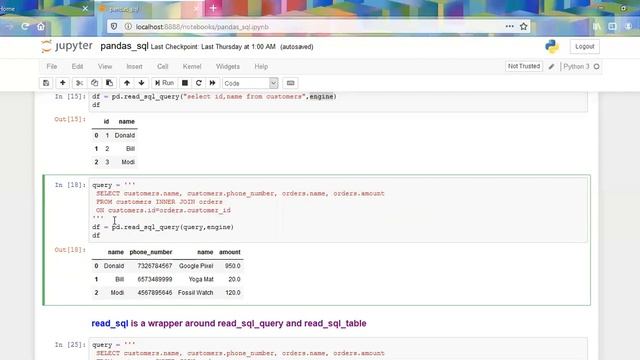The image size is (640, 360).
Task: Click inside the In [18] query code cell
Action: coord(338,210)
